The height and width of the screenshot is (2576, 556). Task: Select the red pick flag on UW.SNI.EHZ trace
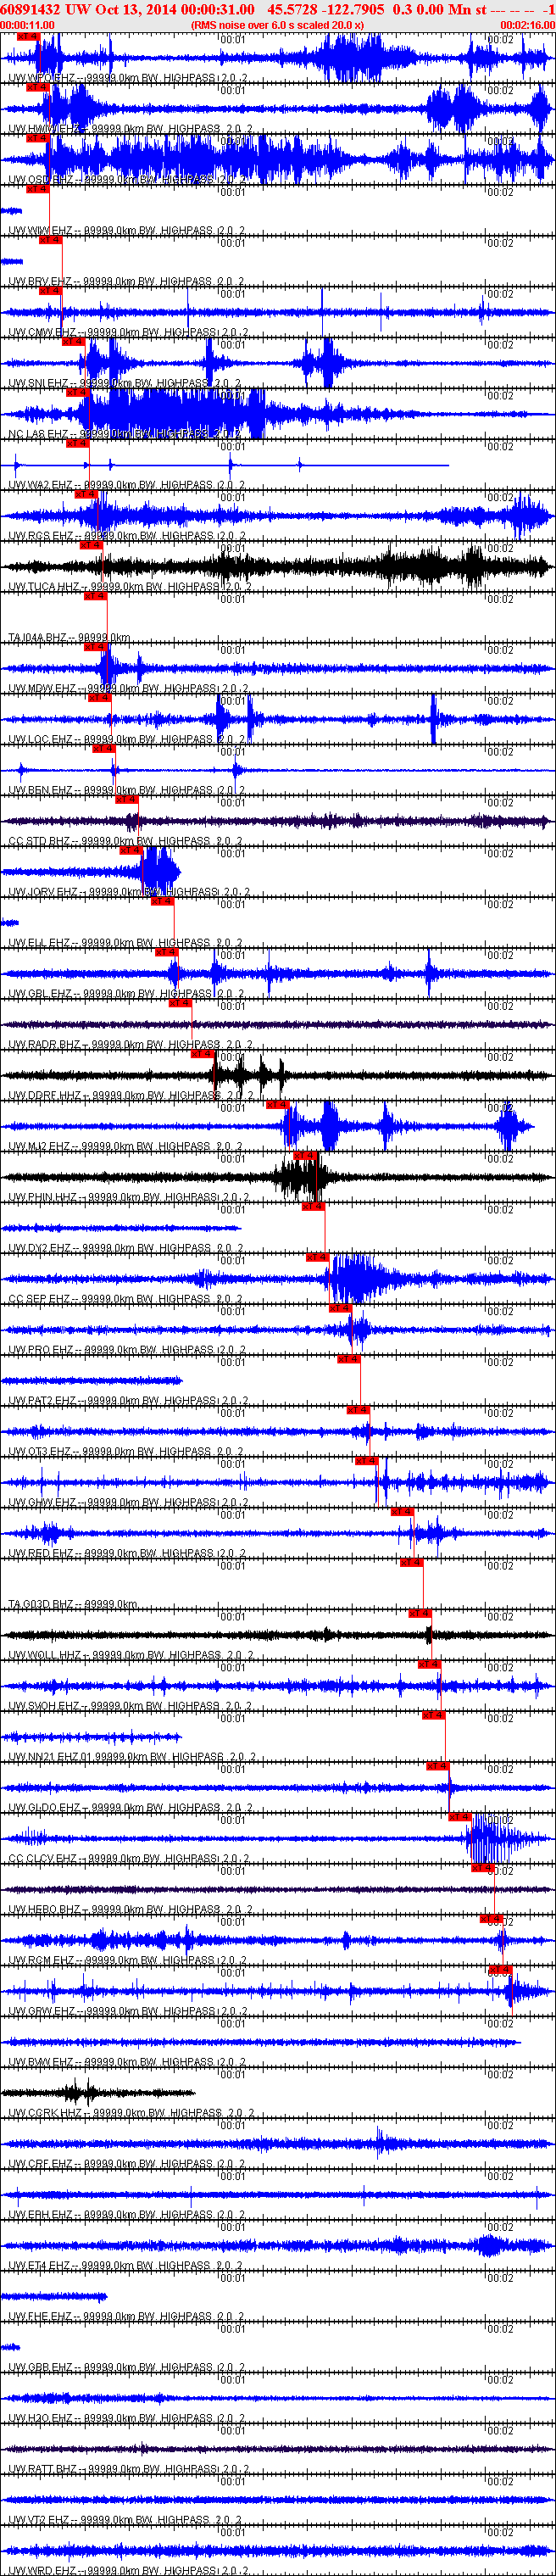click(73, 341)
